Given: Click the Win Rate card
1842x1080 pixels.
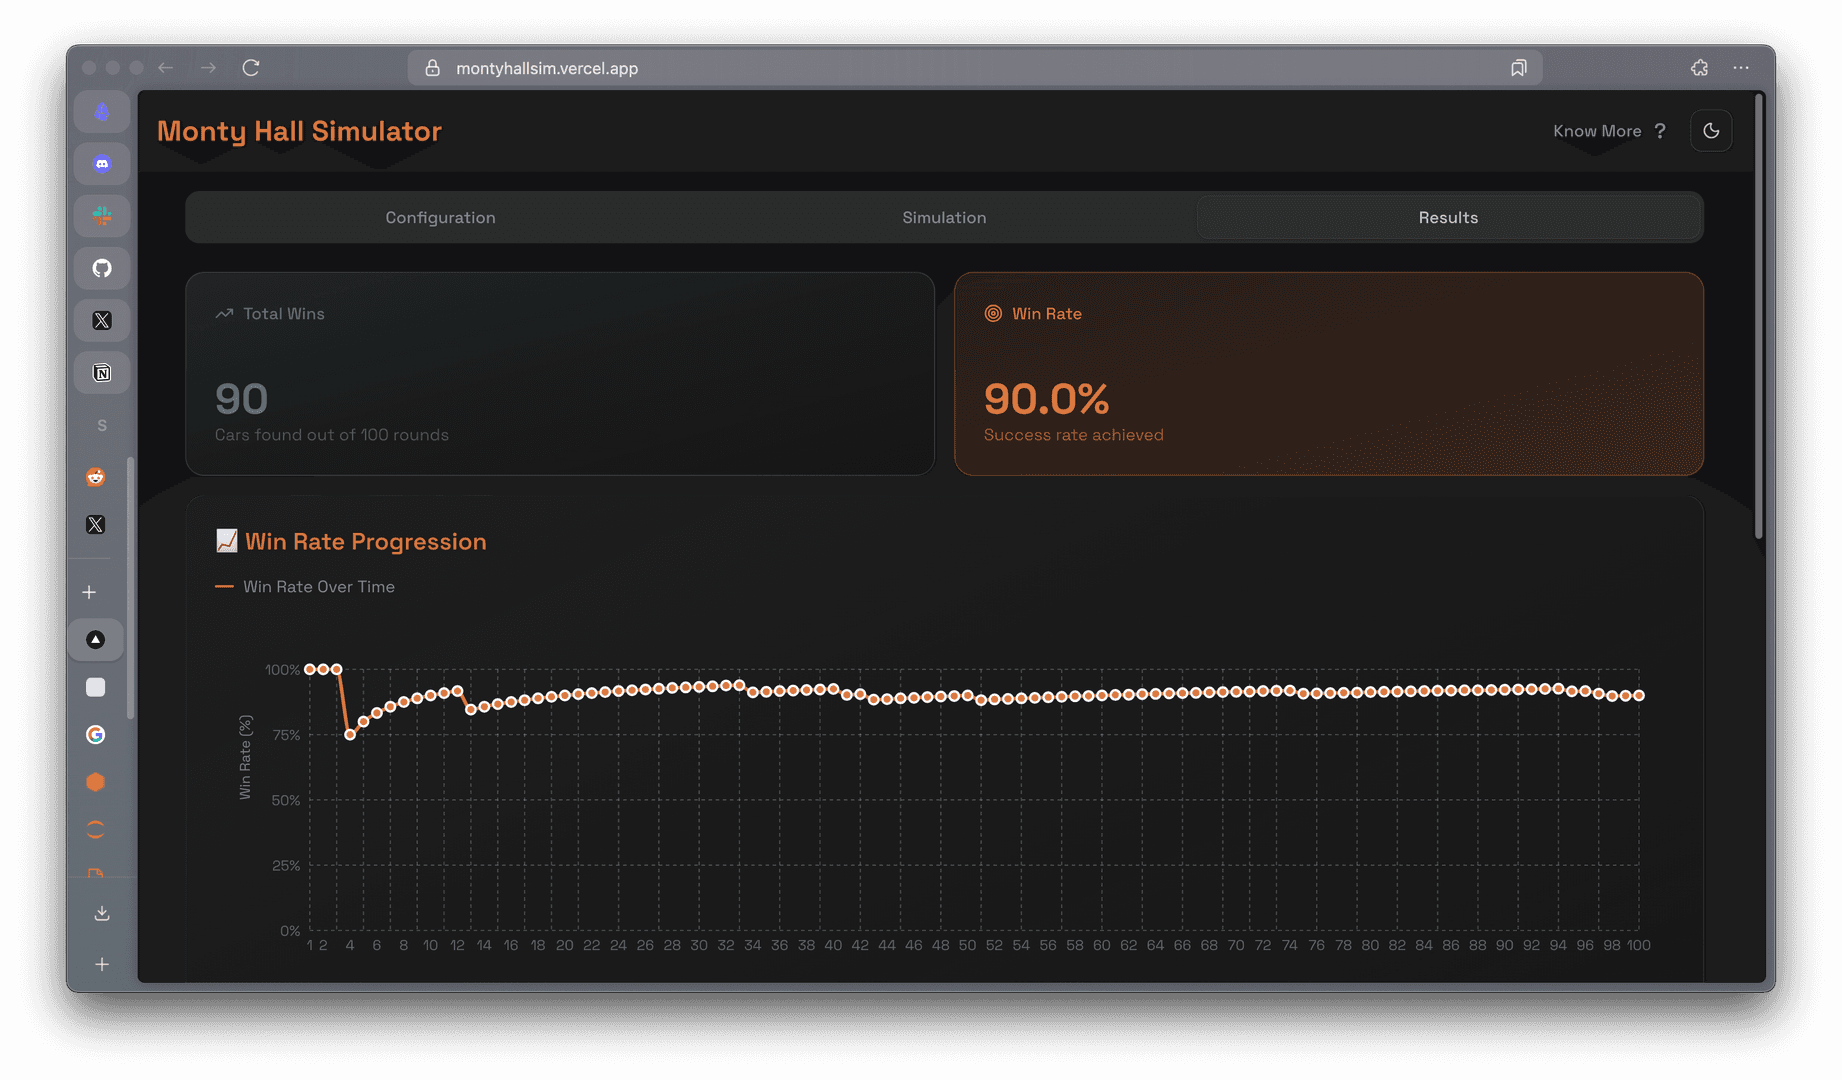Looking at the screenshot, I should (x=1328, y=373).
